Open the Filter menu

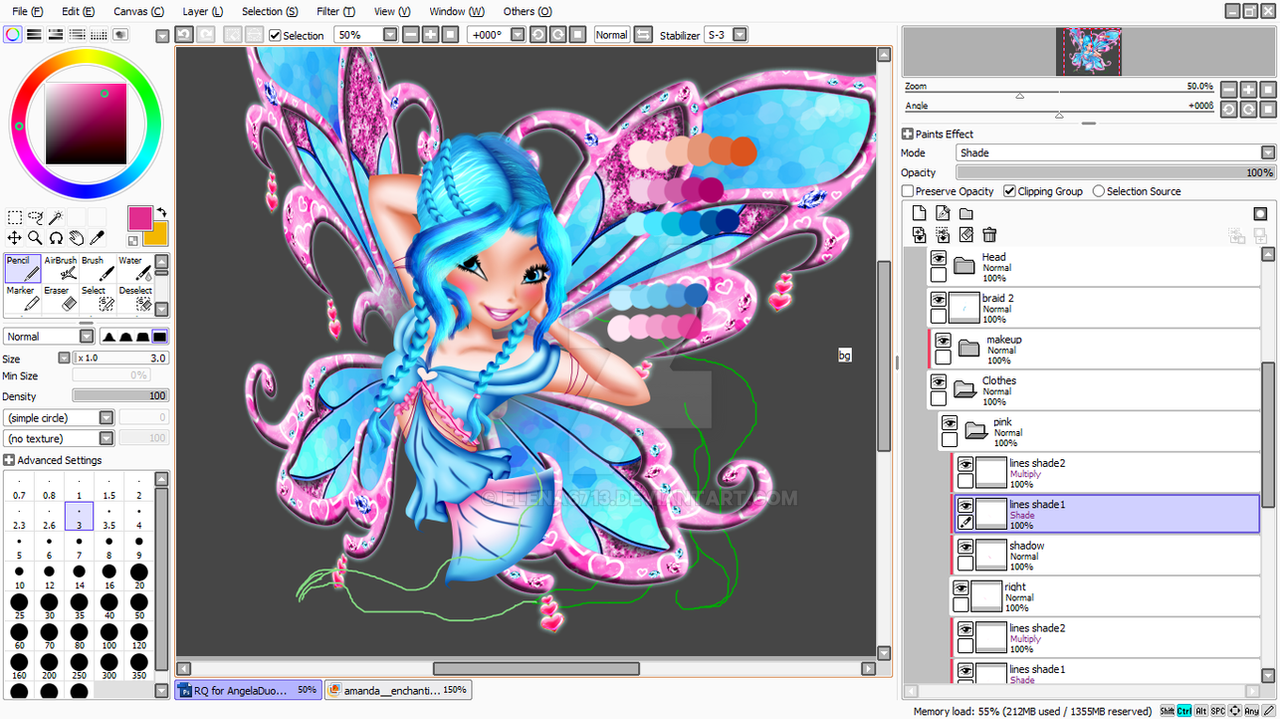[x=335, y=11]
